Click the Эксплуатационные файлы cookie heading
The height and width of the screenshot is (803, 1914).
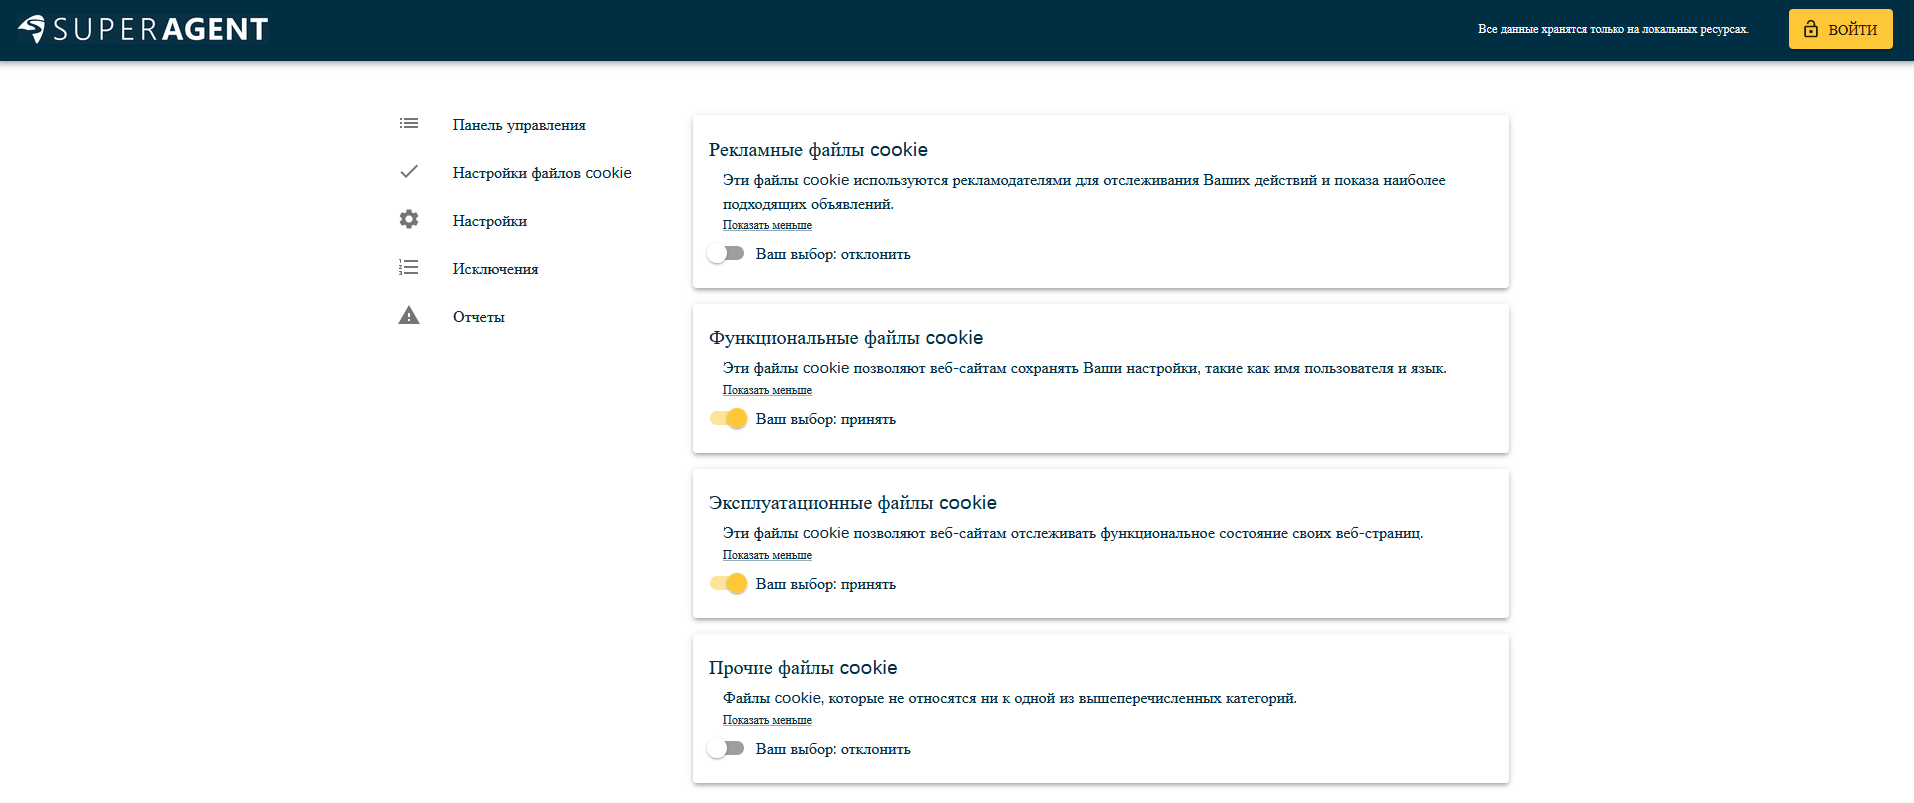click(x=853, y=503)
